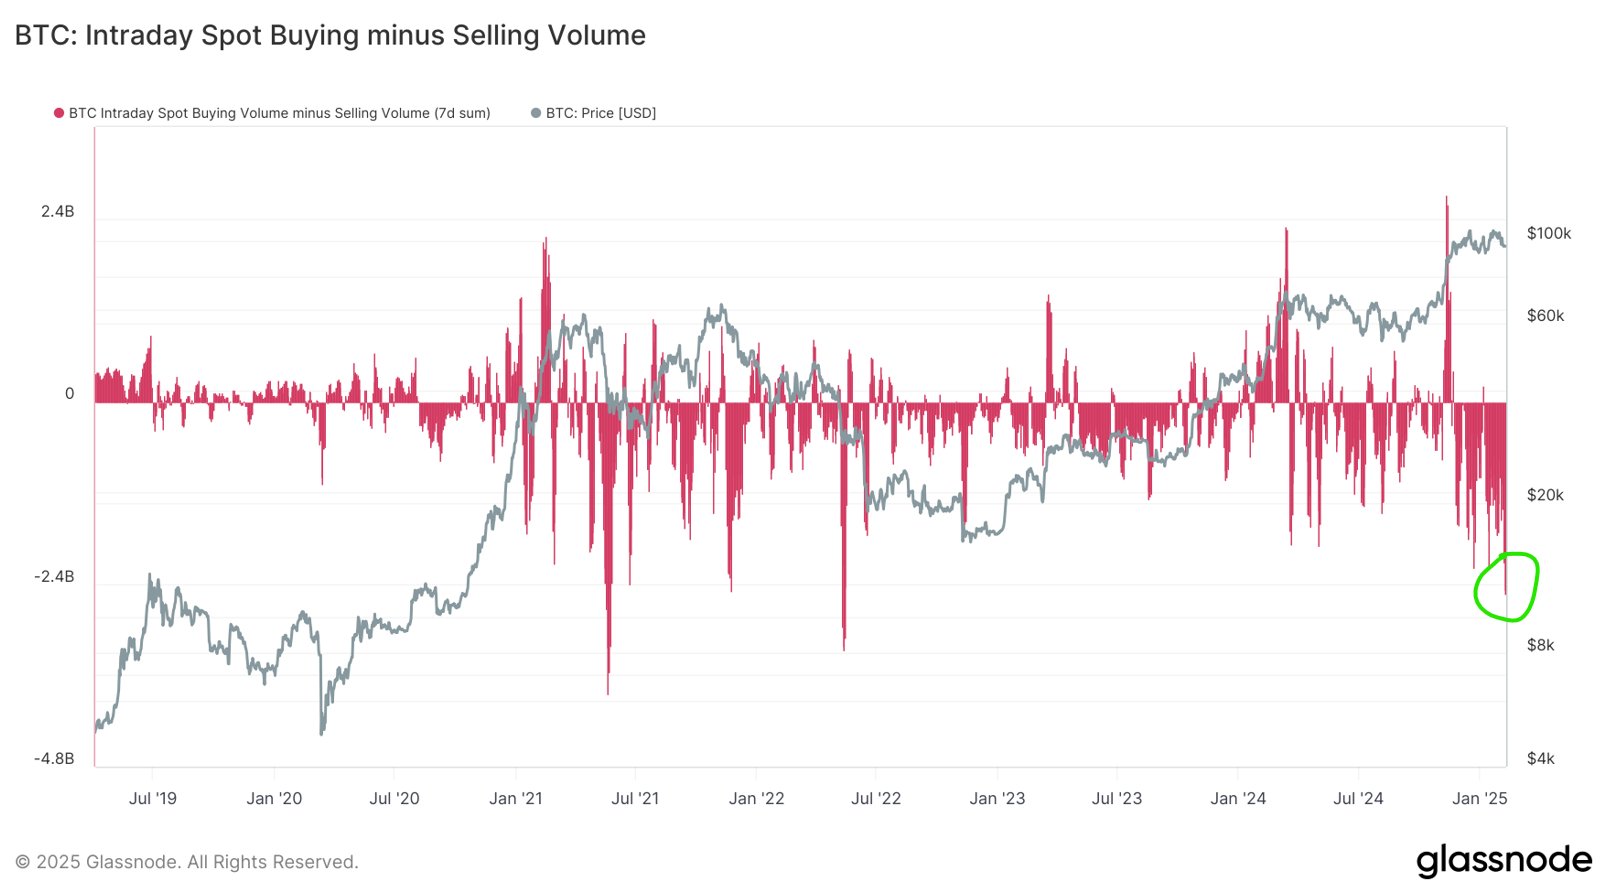Click the $100k right-axis price label
This screenshot has width=1603, height=891.
[1549, 233]
